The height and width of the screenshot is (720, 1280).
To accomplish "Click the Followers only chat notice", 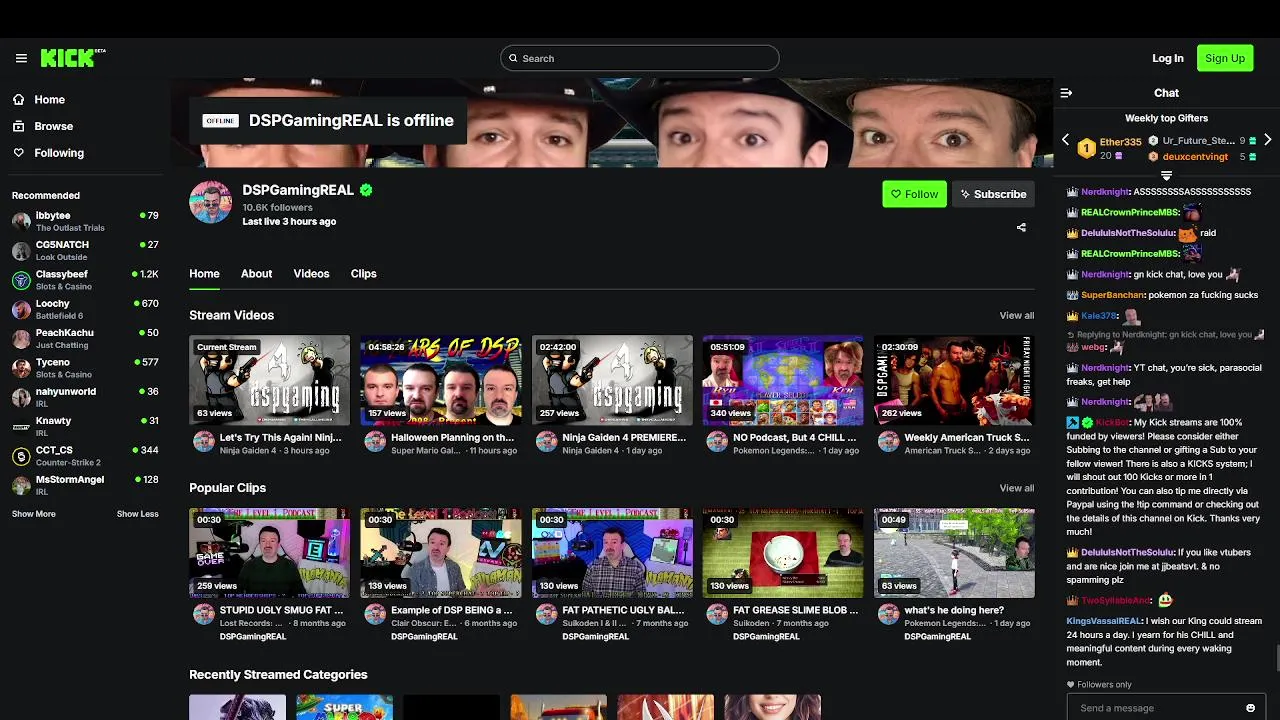I will pos(1099,685).
